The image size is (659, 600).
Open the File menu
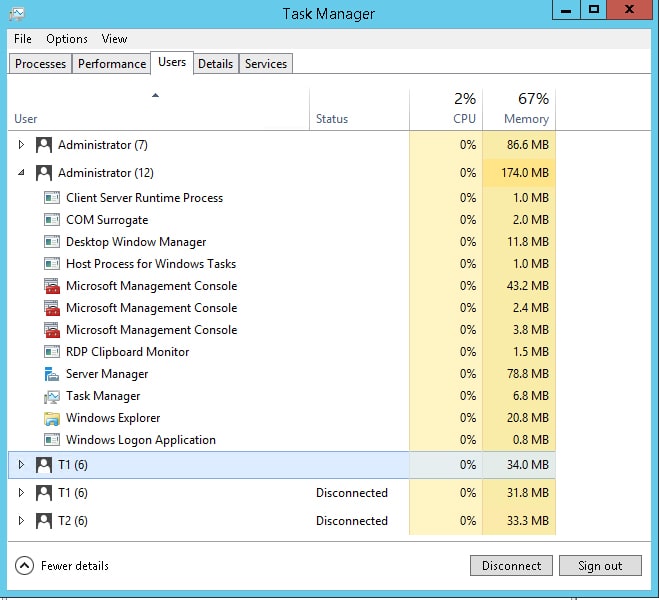23,39
